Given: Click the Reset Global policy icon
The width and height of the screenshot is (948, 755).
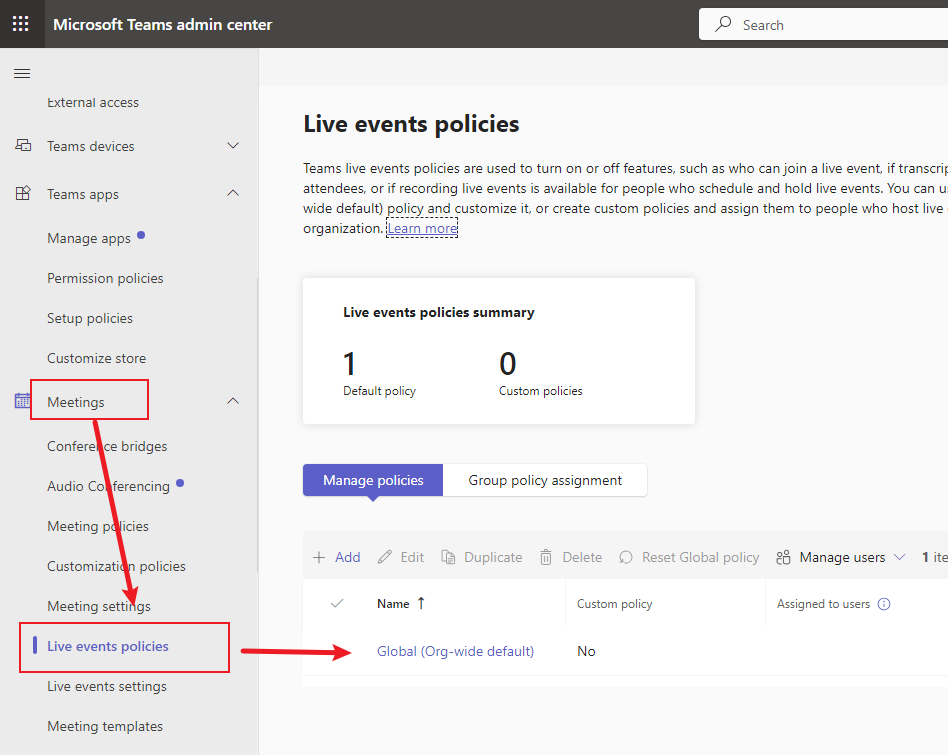Looking at the screenshot, I should (x=626, y=557).
